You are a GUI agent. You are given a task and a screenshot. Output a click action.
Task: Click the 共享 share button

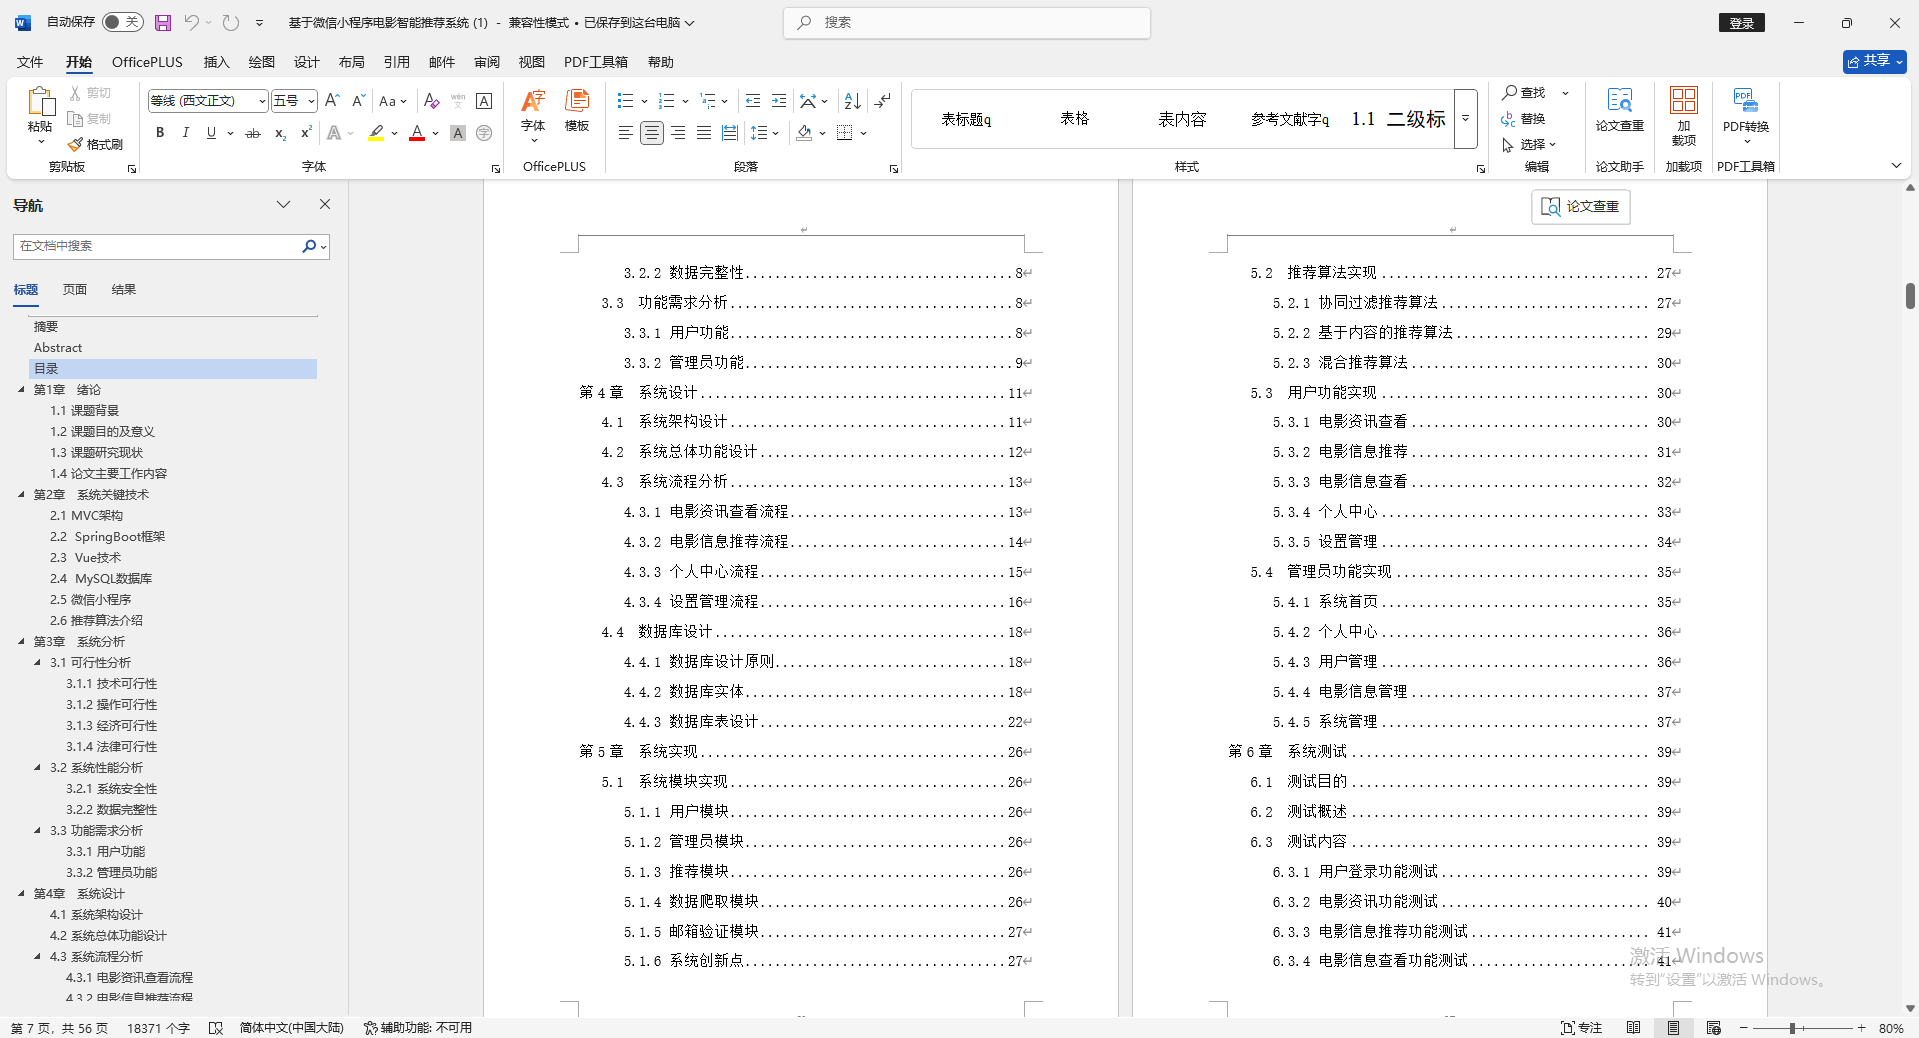coord(1873,61)
